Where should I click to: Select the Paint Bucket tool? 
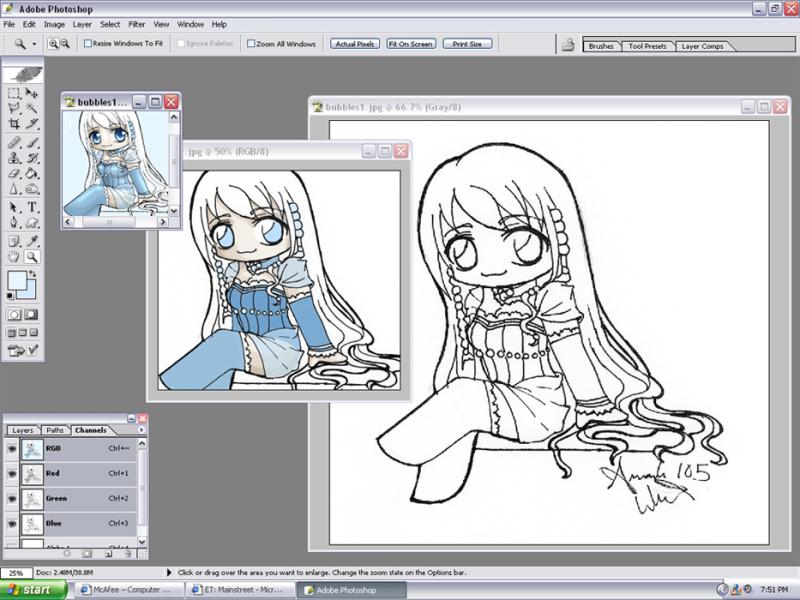click(32, 174)
